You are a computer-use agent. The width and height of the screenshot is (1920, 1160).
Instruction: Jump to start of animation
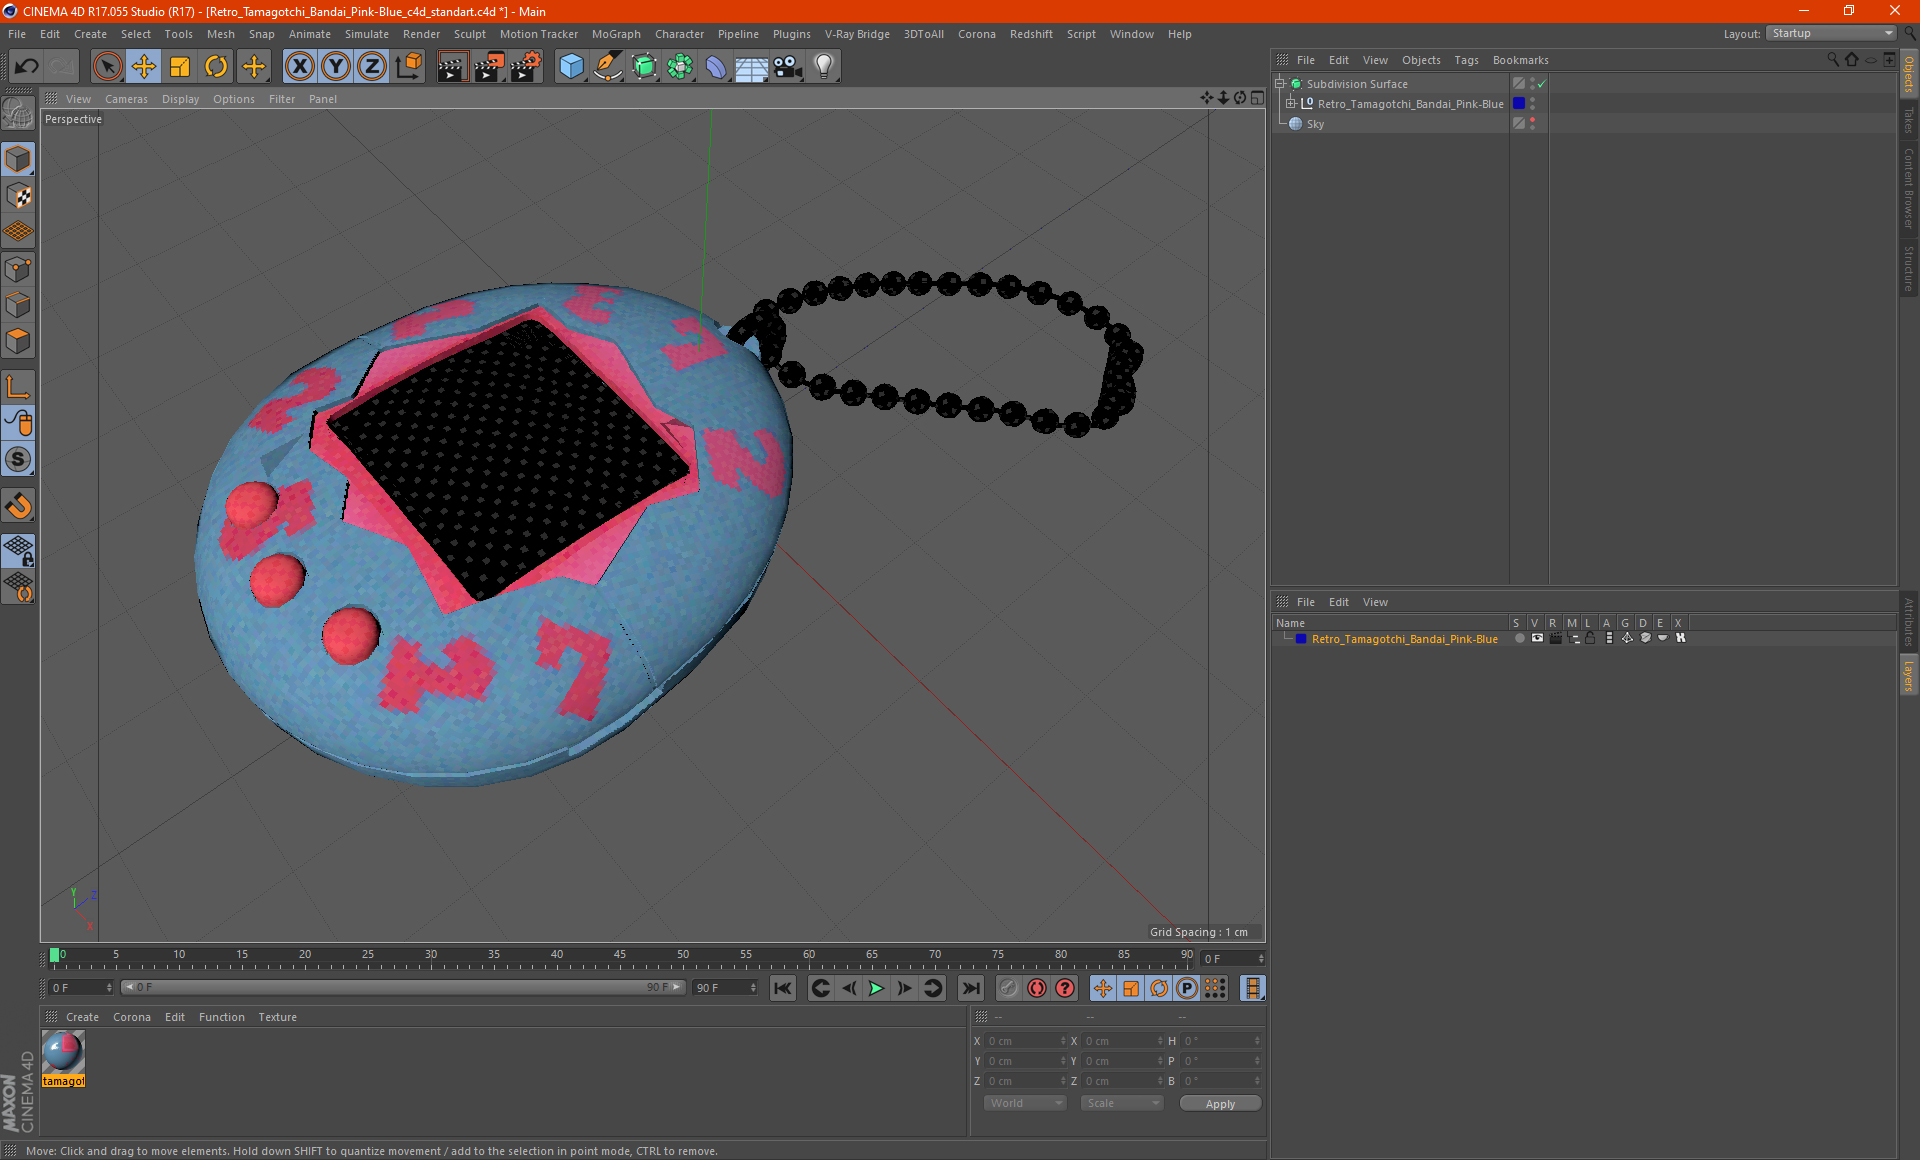coord(783,988)
